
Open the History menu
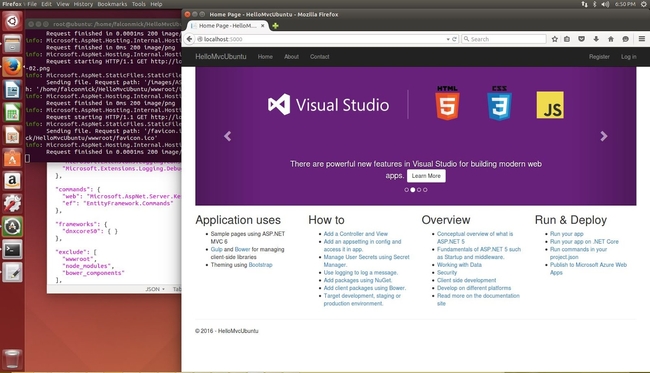click(x=83, y=4)
